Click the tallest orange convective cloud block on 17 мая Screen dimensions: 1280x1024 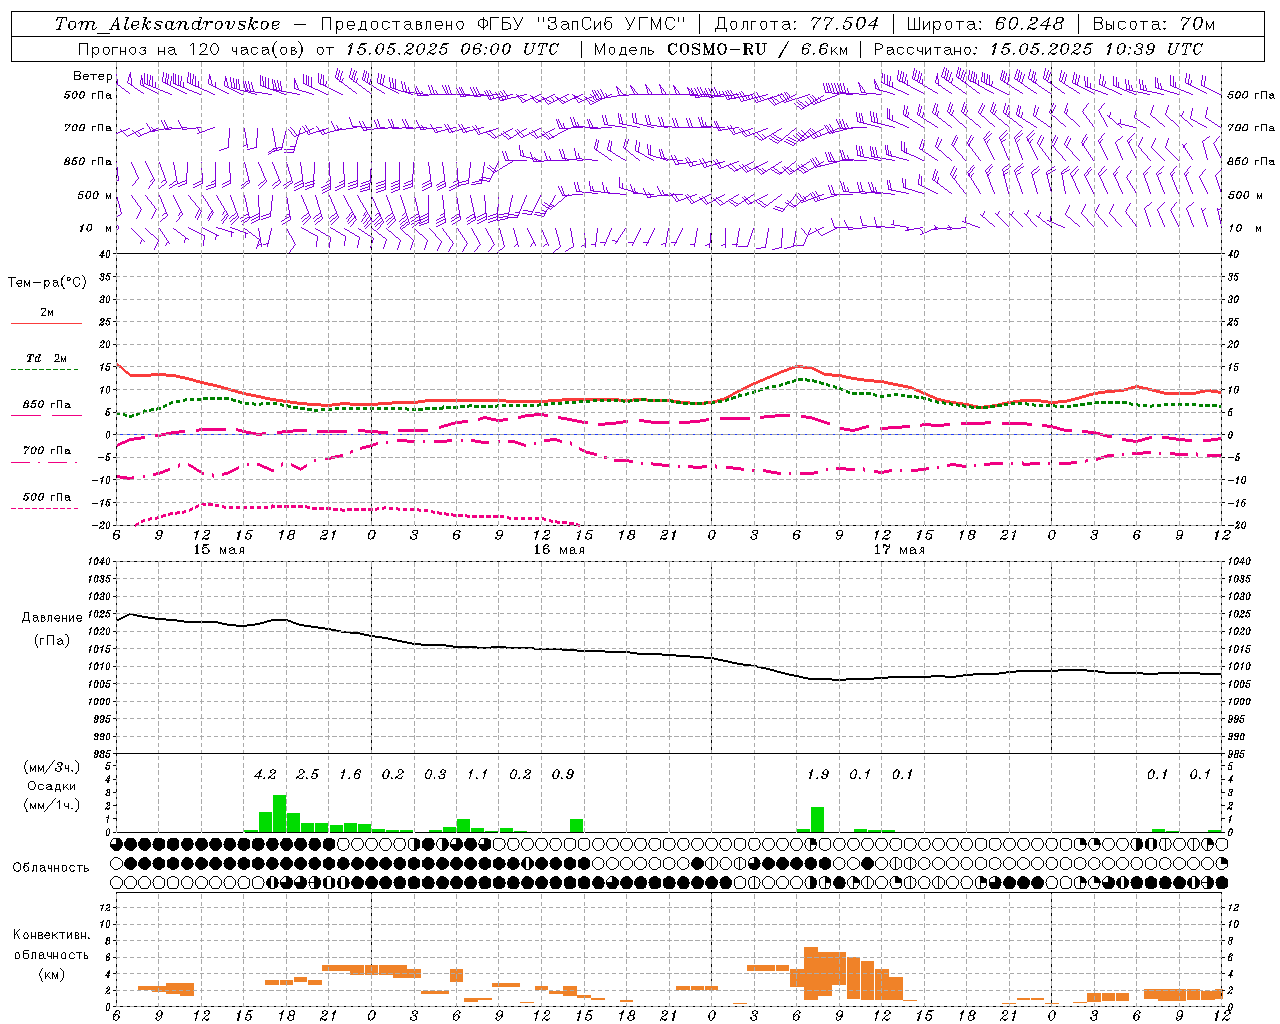(x=811, y=974)
